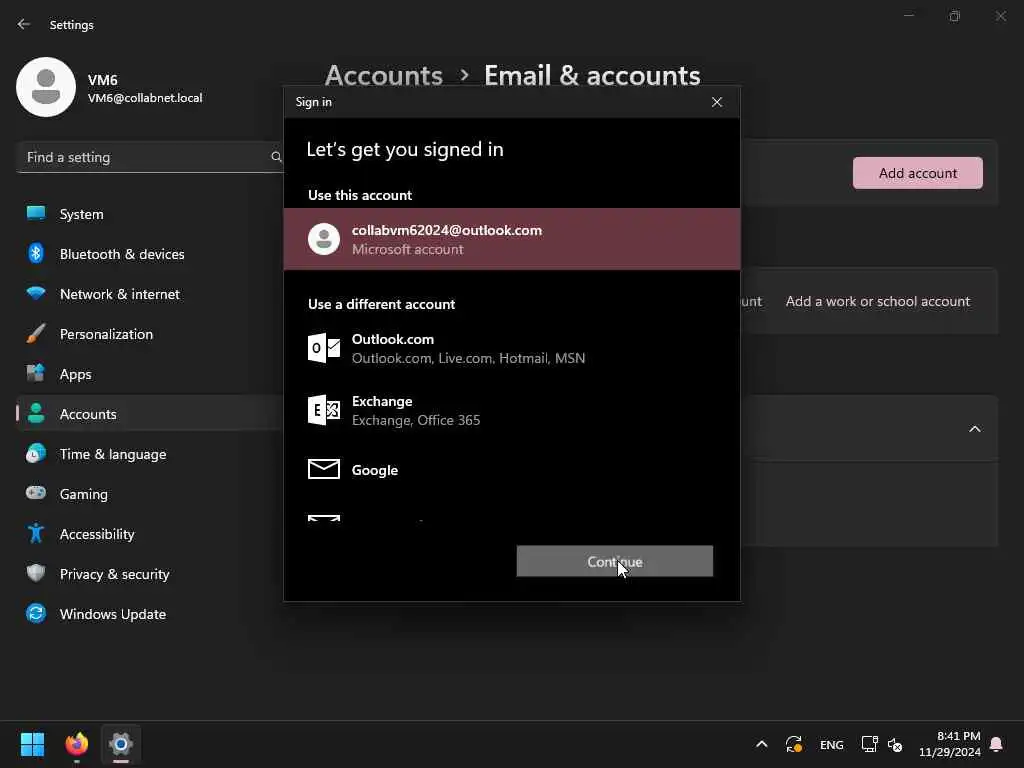Open Firefox from the taskbar

point(76,744)
